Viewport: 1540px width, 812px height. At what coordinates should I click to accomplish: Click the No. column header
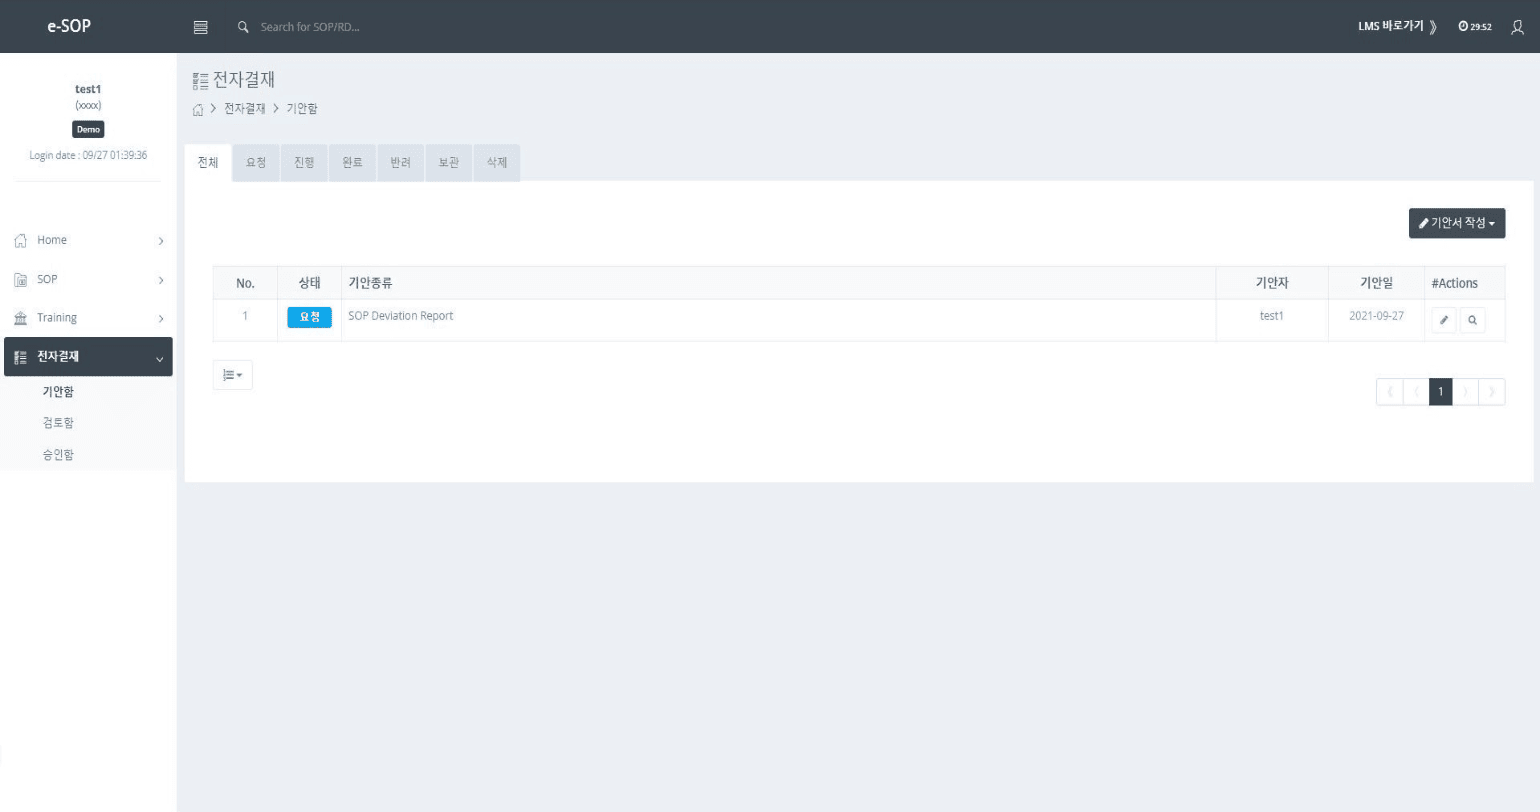click(x=245, y=284)
